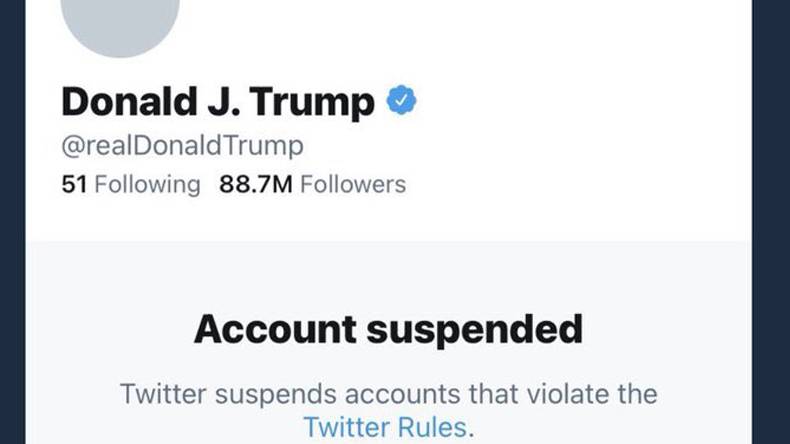The height and width of the screenshot is (444, 790).
Task: Click the dark navy margin on the right
Action: (771, 222)
